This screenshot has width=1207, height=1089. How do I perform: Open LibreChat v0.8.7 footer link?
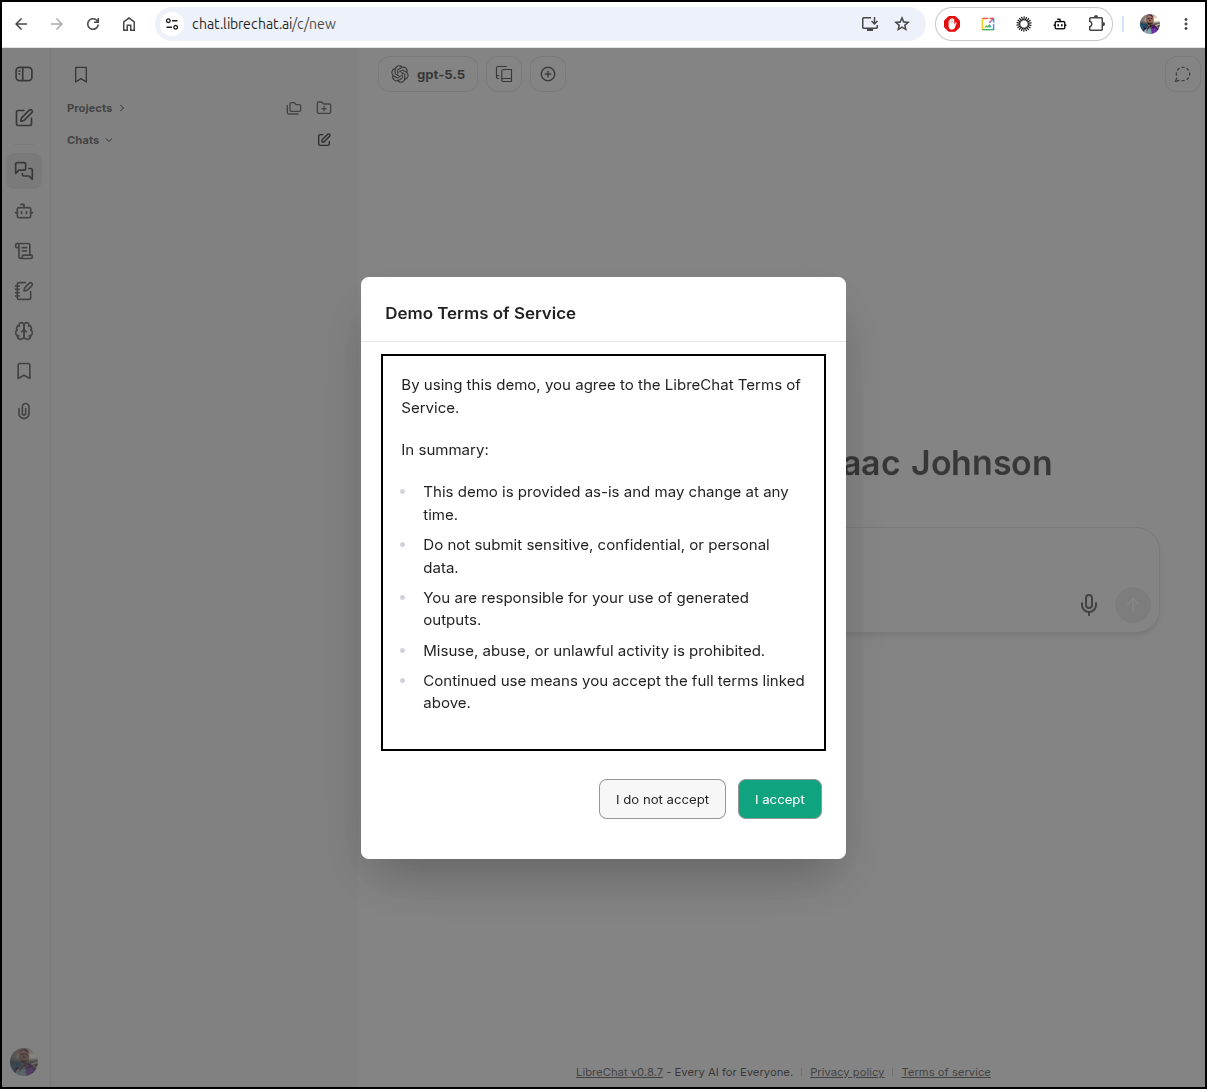click(619, 1072)
